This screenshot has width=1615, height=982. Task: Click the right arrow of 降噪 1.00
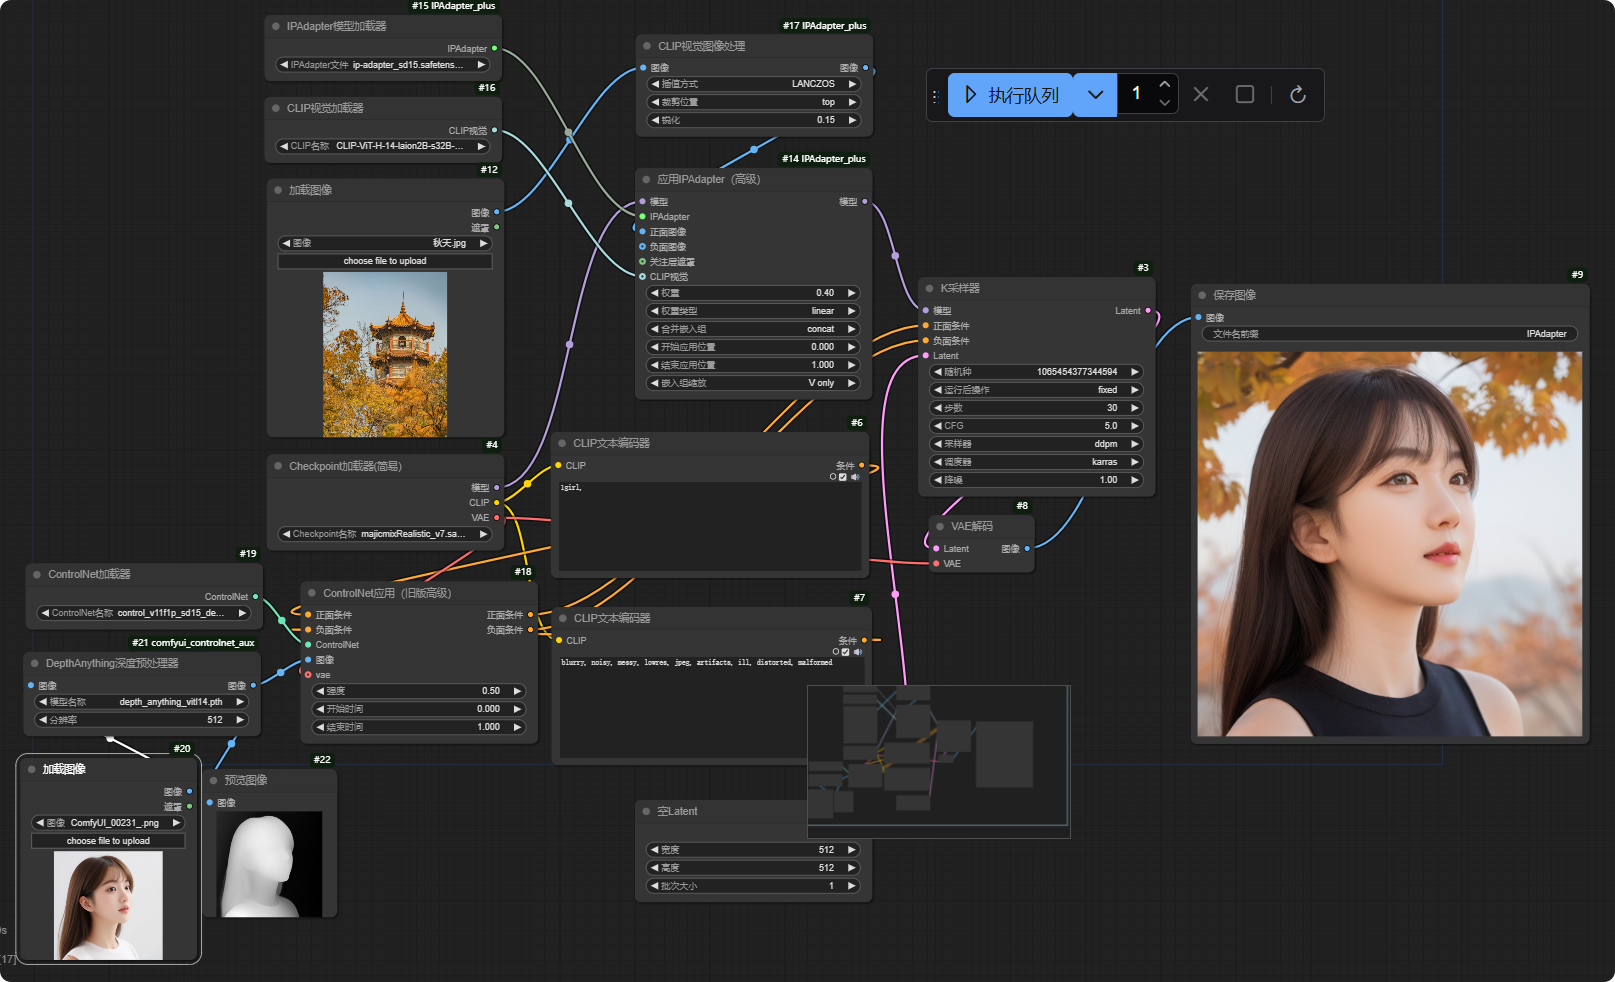pos(1135,480)
